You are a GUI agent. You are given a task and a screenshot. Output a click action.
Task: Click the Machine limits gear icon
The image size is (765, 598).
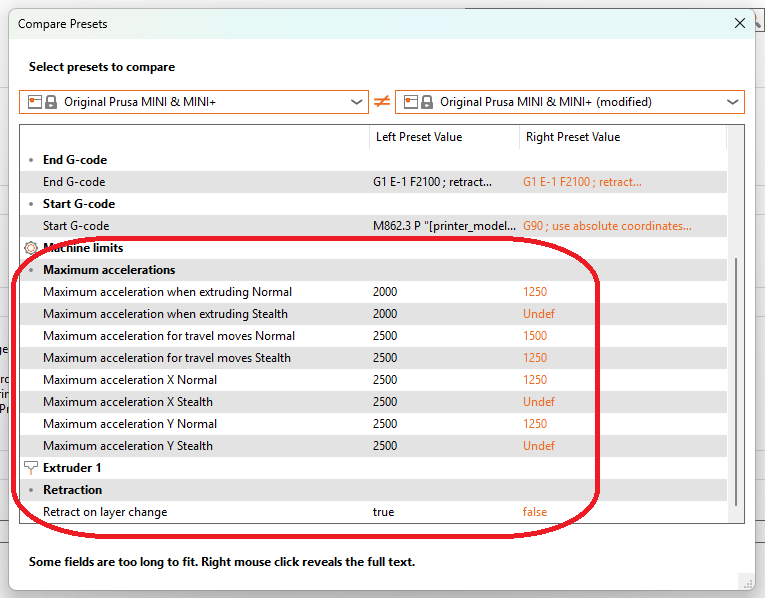pos(30,248)
